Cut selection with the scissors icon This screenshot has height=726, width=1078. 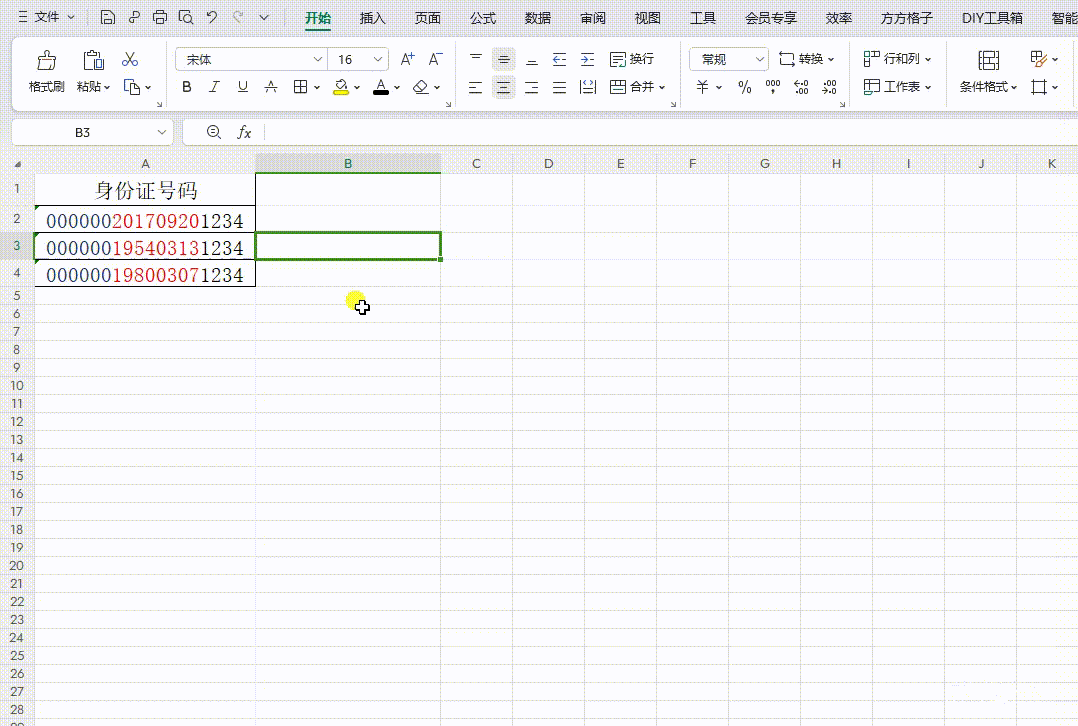coord(130,60)
